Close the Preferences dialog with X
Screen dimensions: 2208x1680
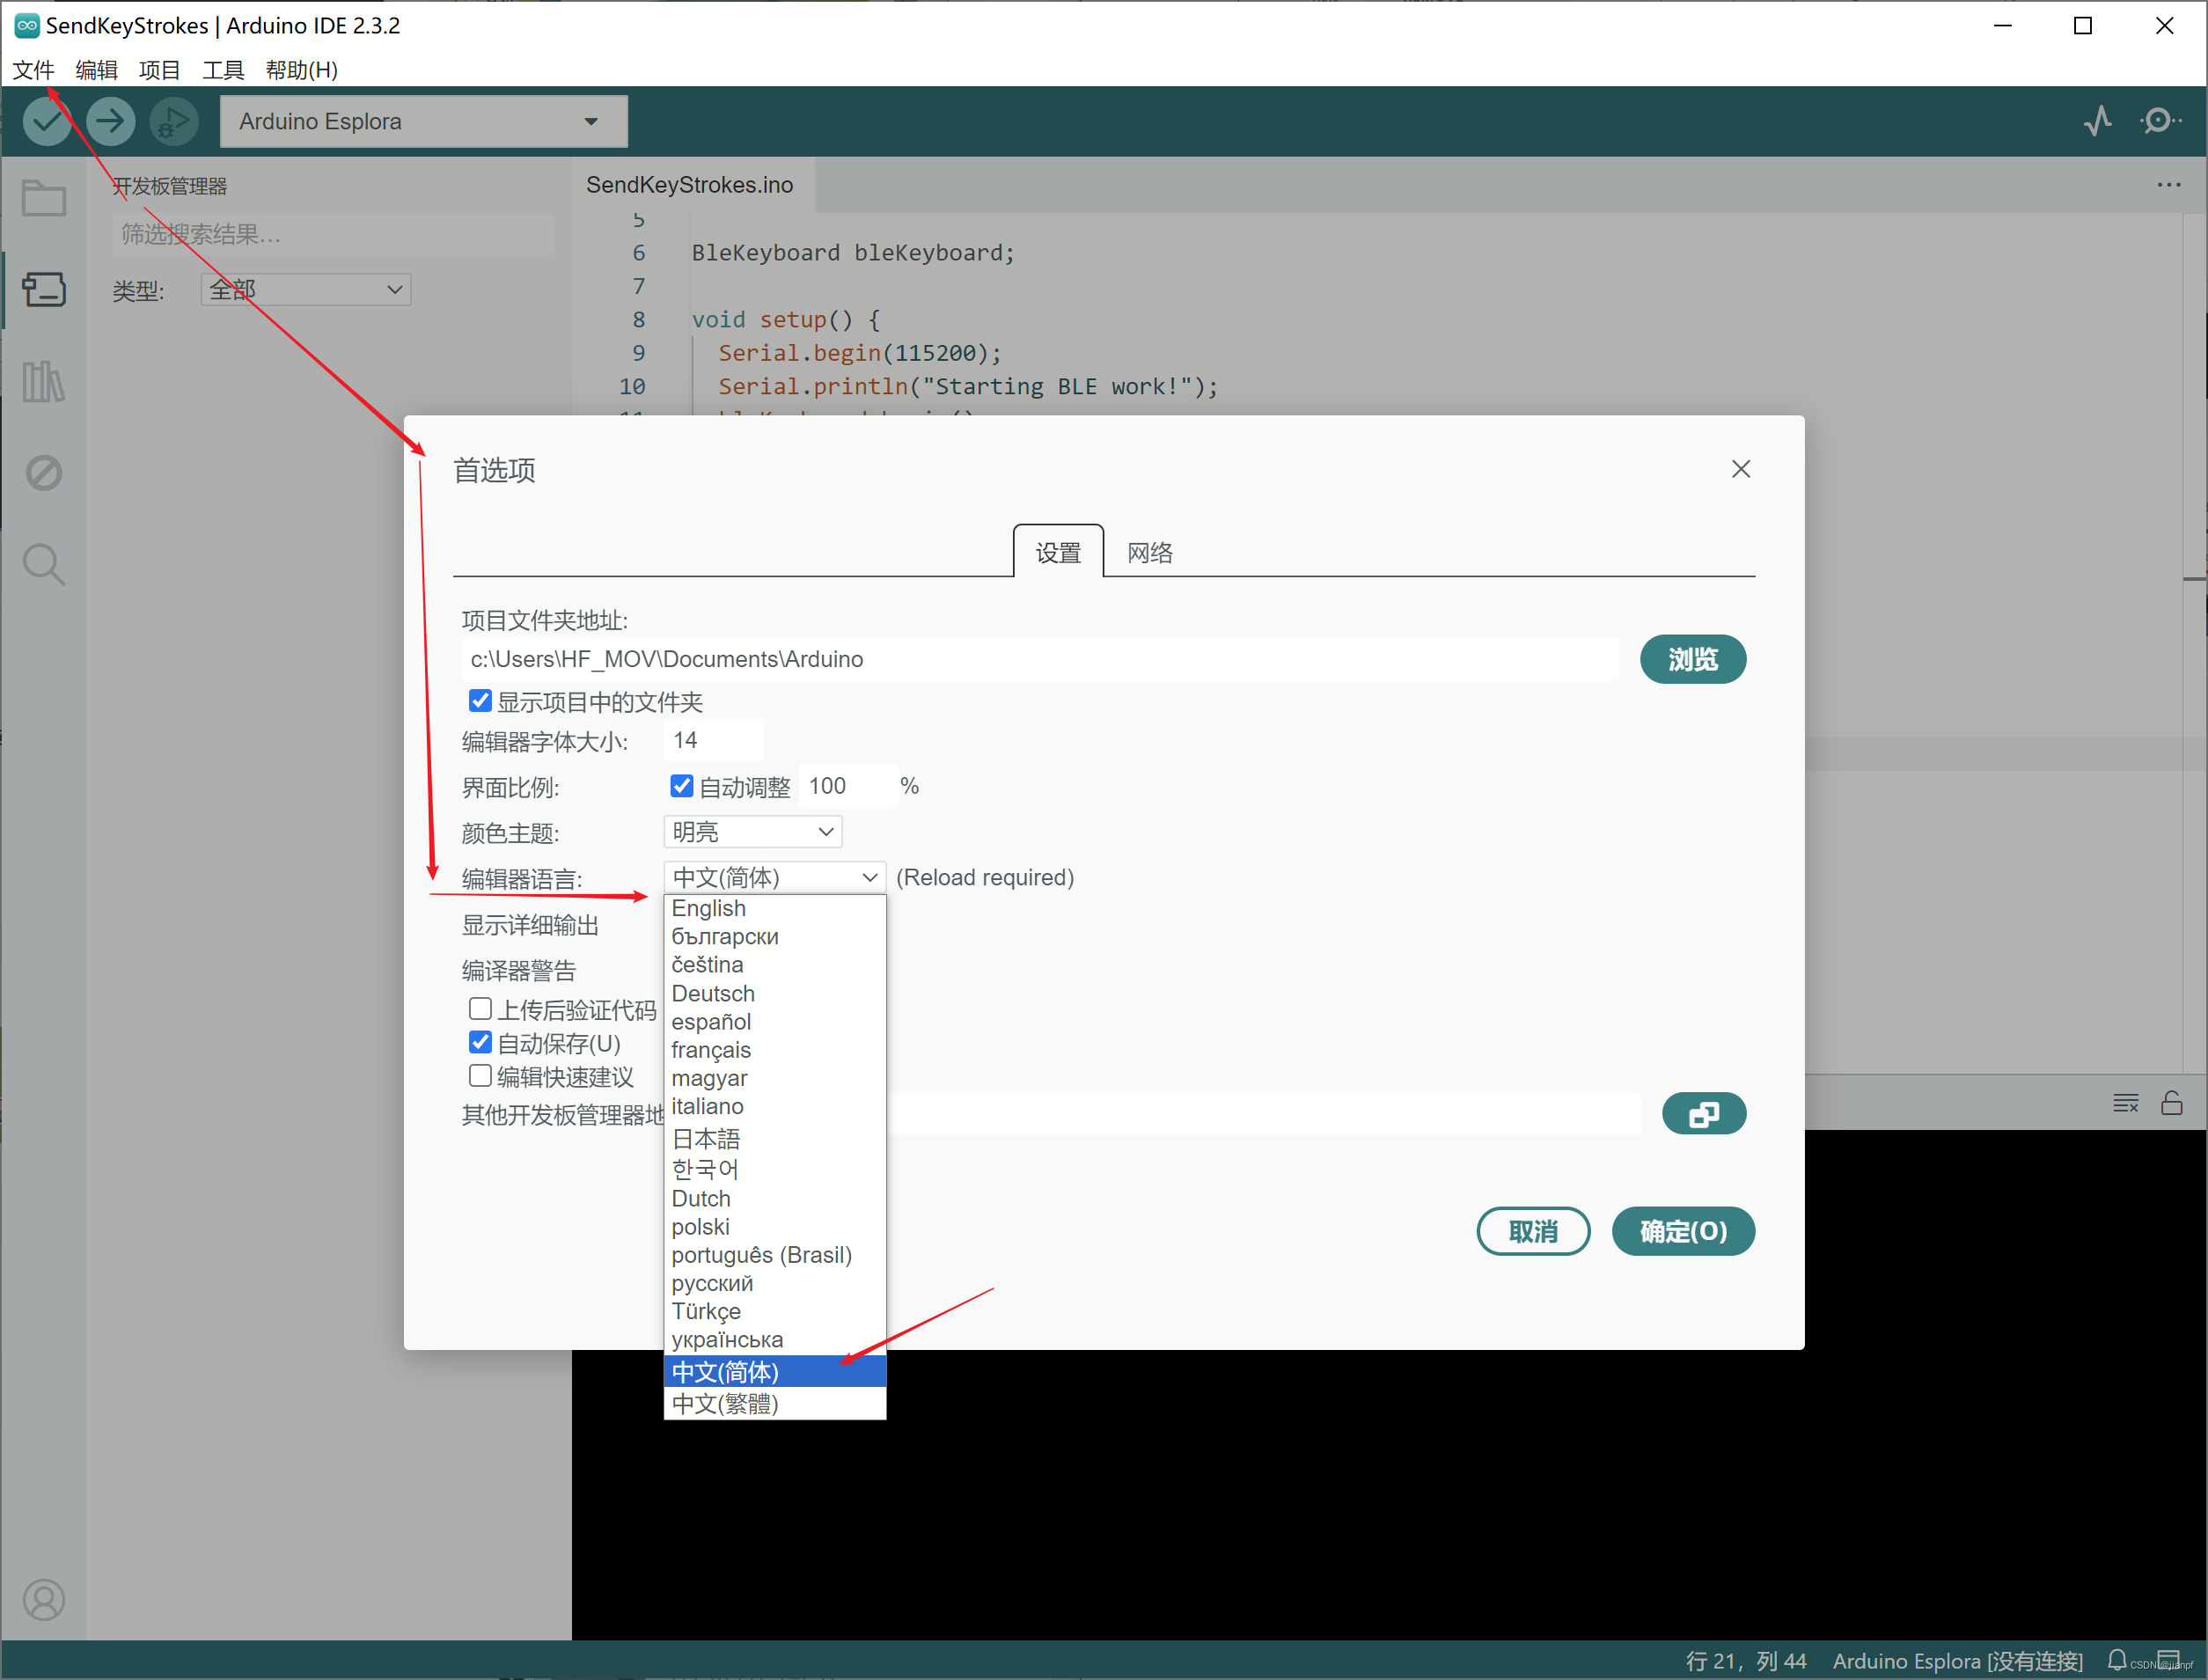[1741, 469]
